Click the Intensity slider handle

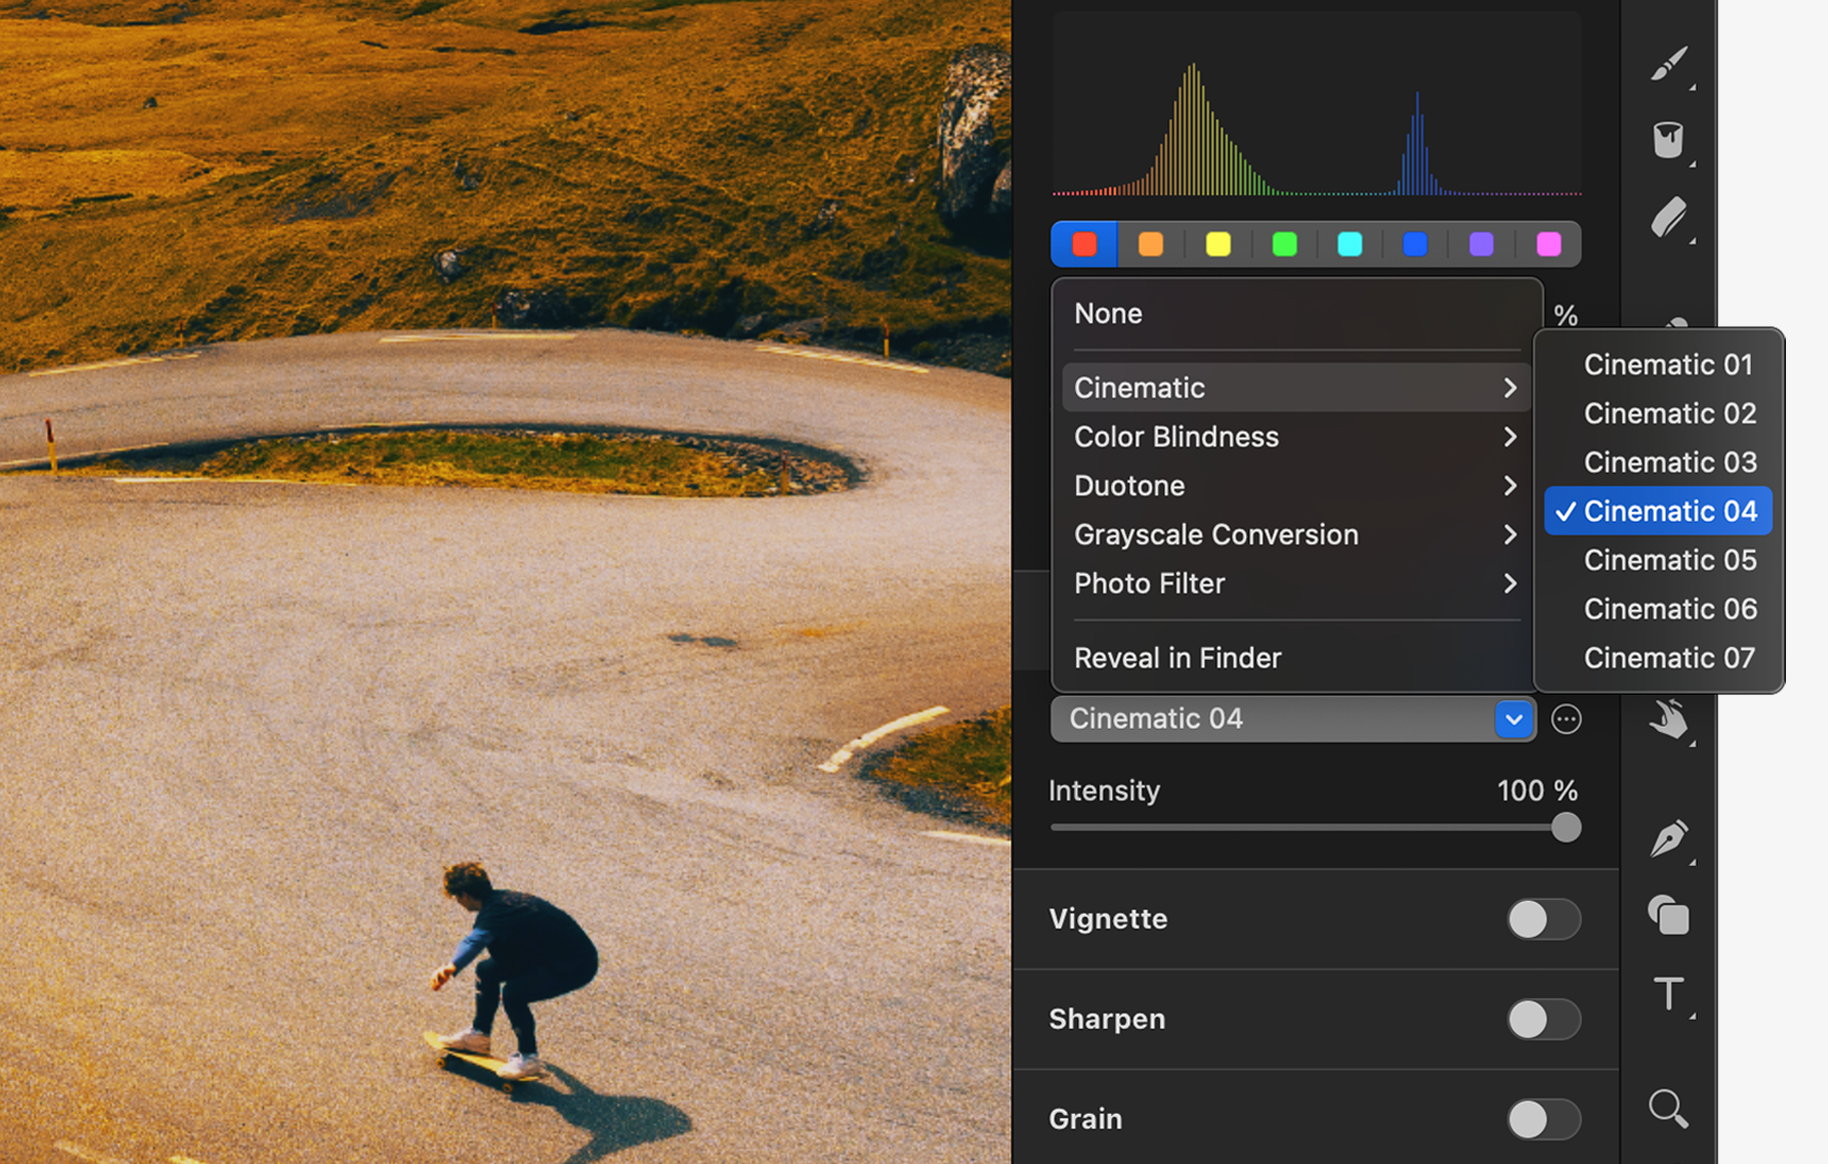tap(1566, 827)
